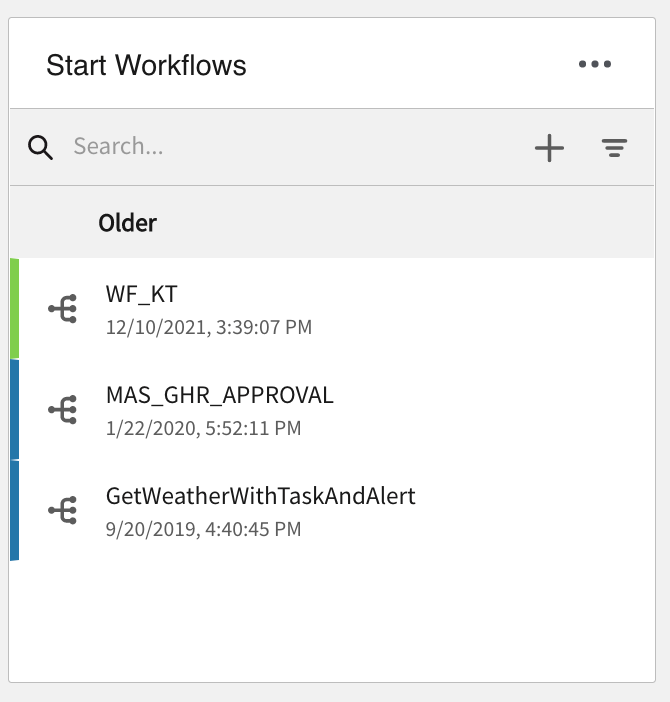This screenshot has height=702, width=670.
Task: Click the green status bar of WF_KT
Action: [14, 308]
